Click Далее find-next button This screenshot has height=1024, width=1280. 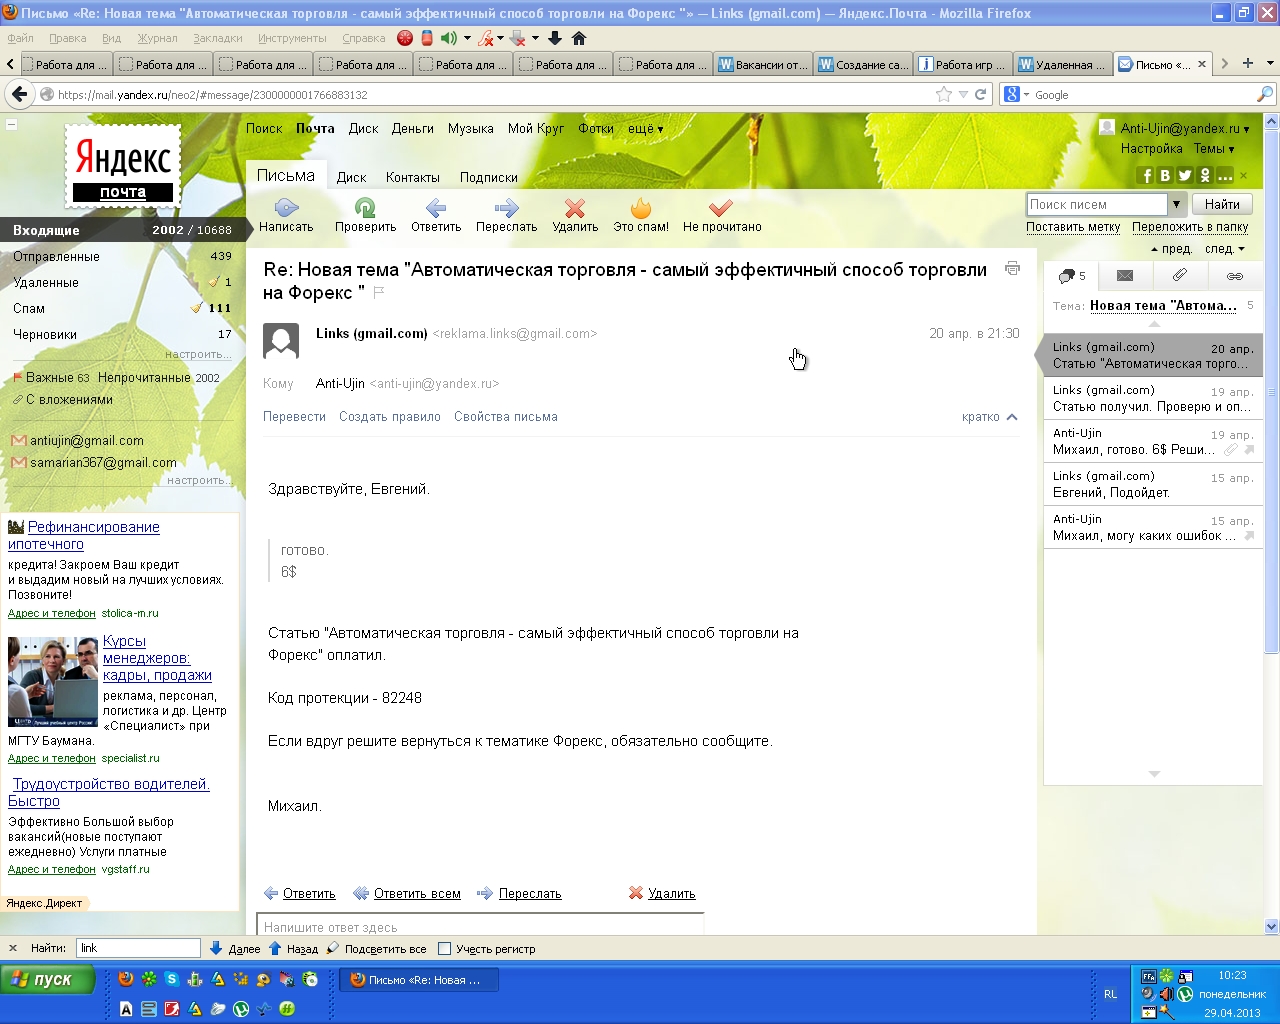(235, 949)
